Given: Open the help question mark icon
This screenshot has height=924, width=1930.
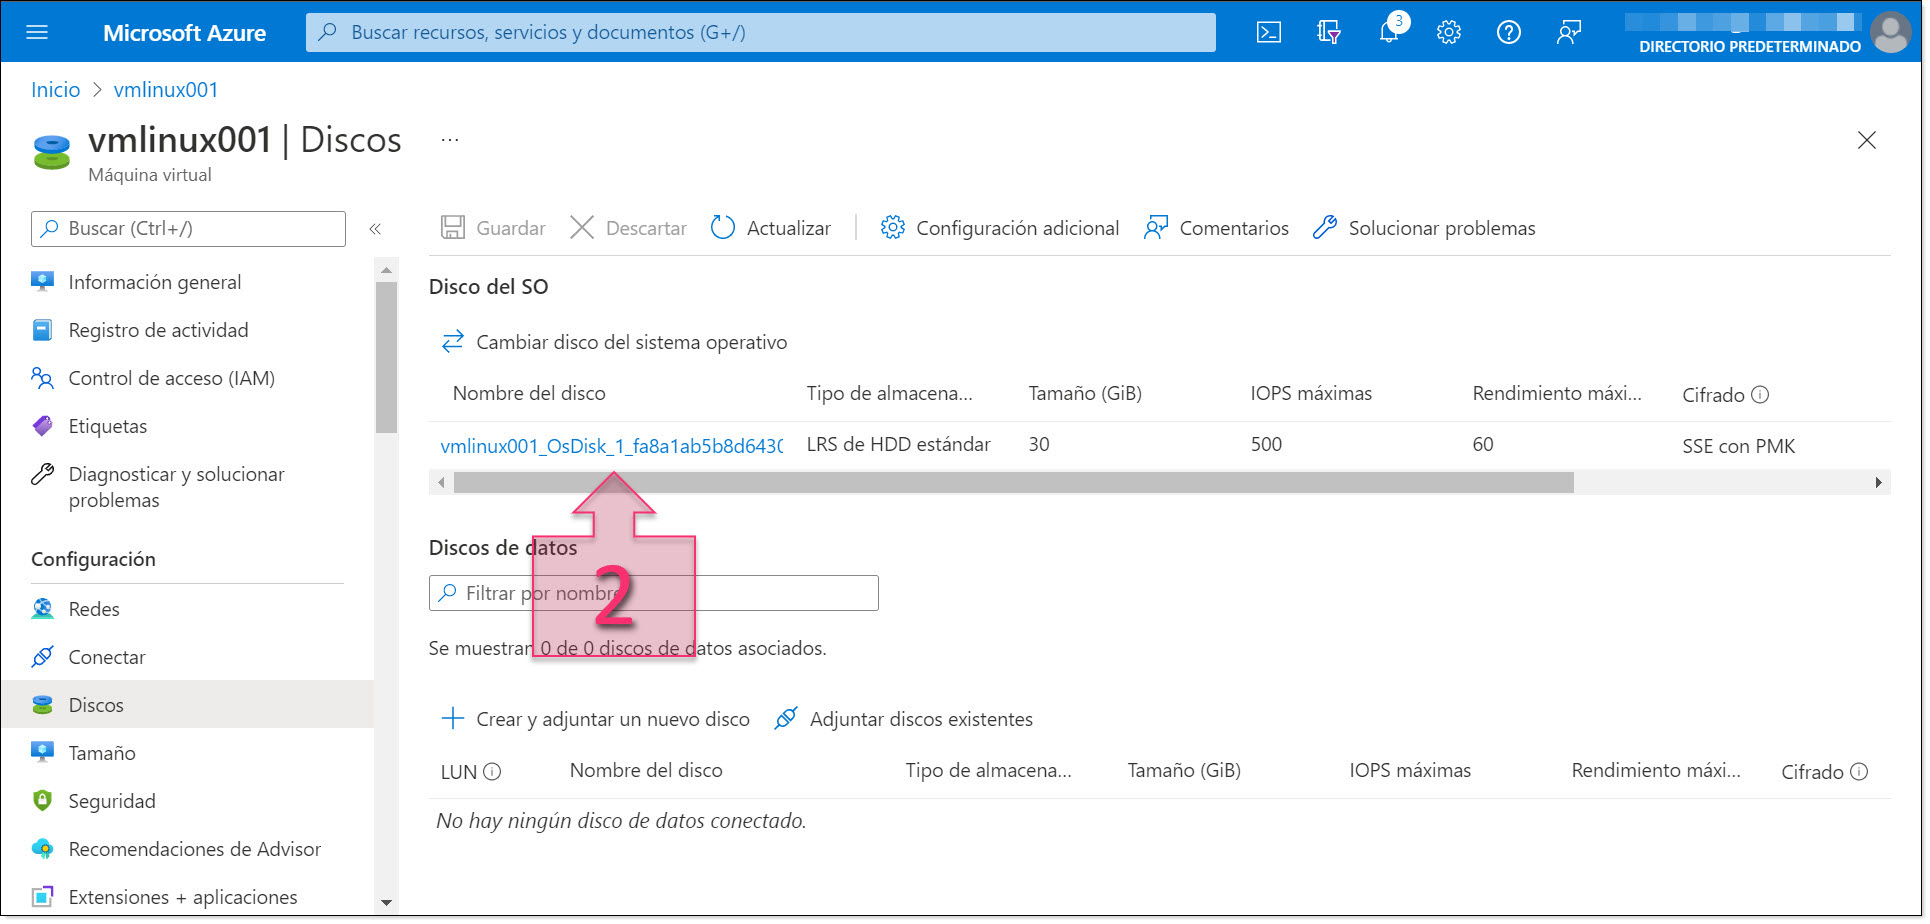Looking at the screenshot, I should tap(1508, 33).
